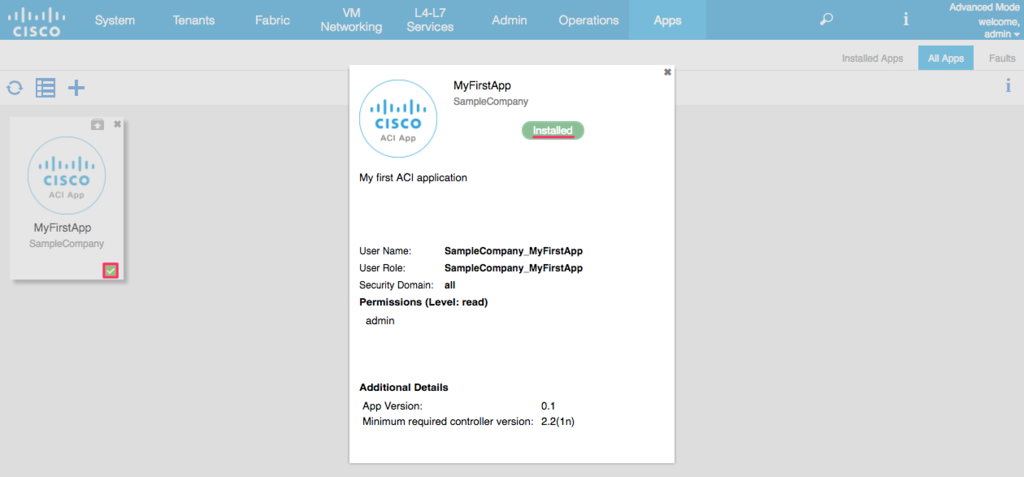This screenshot has height=477, width=1024.
Task: Open the Tenants menu
Action: click(x=193, y=20)
